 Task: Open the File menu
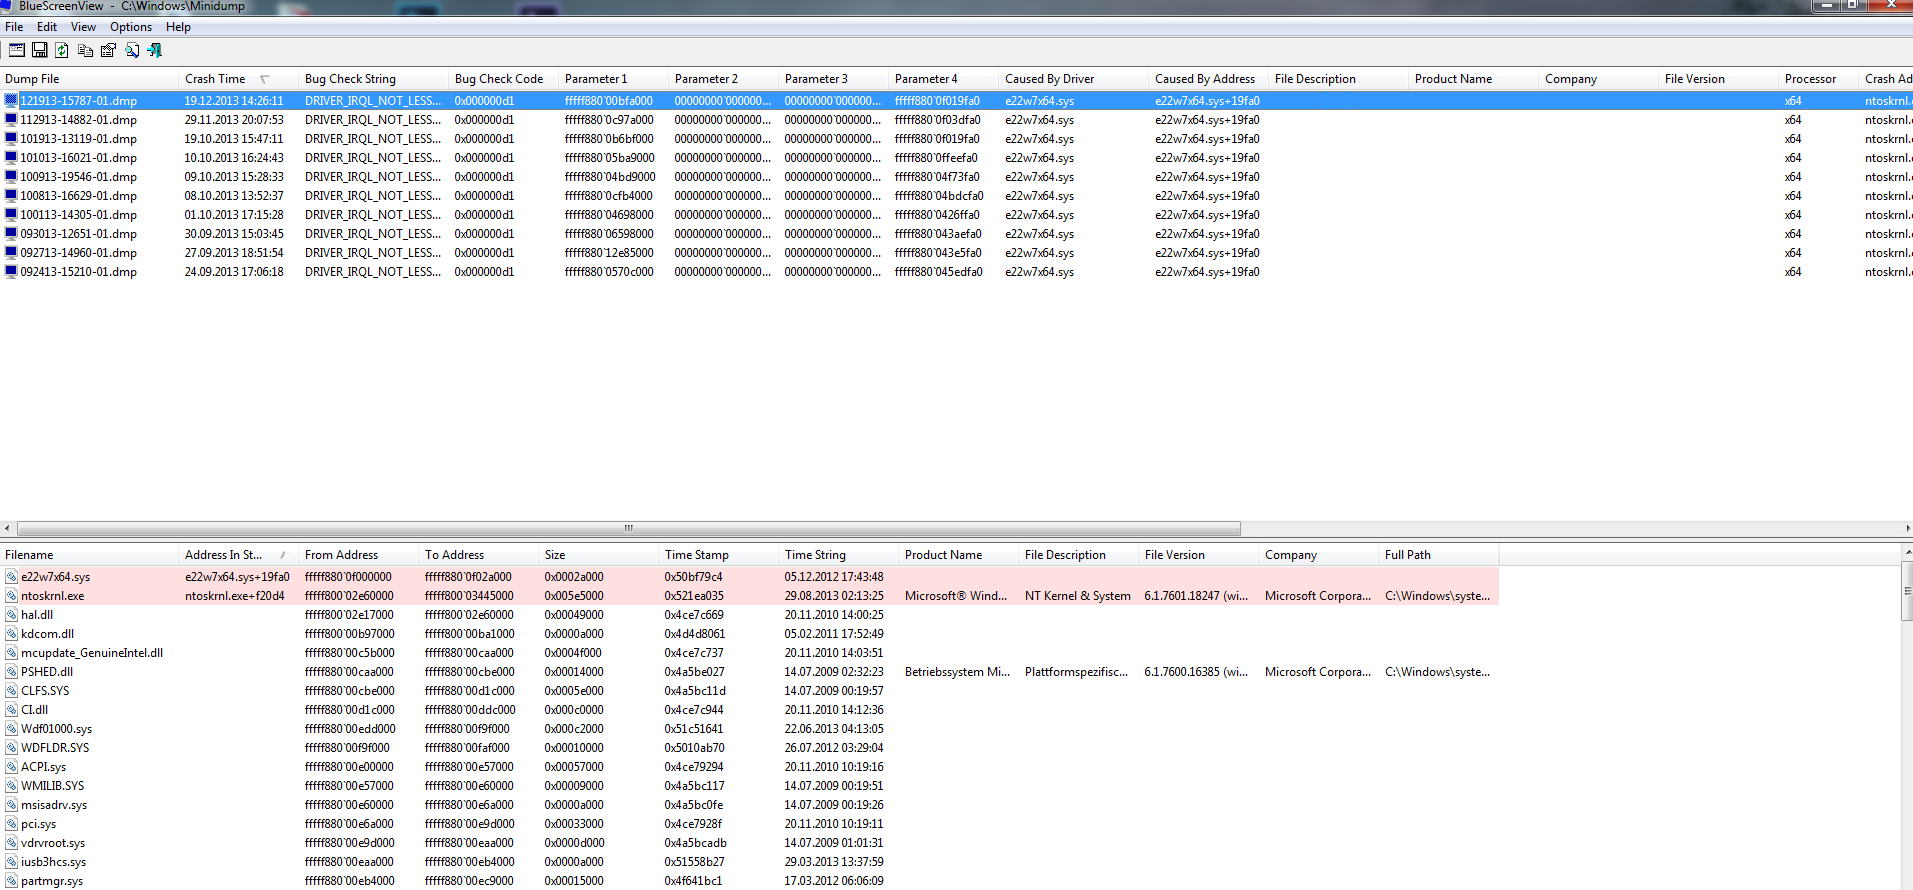coord(14,27)
